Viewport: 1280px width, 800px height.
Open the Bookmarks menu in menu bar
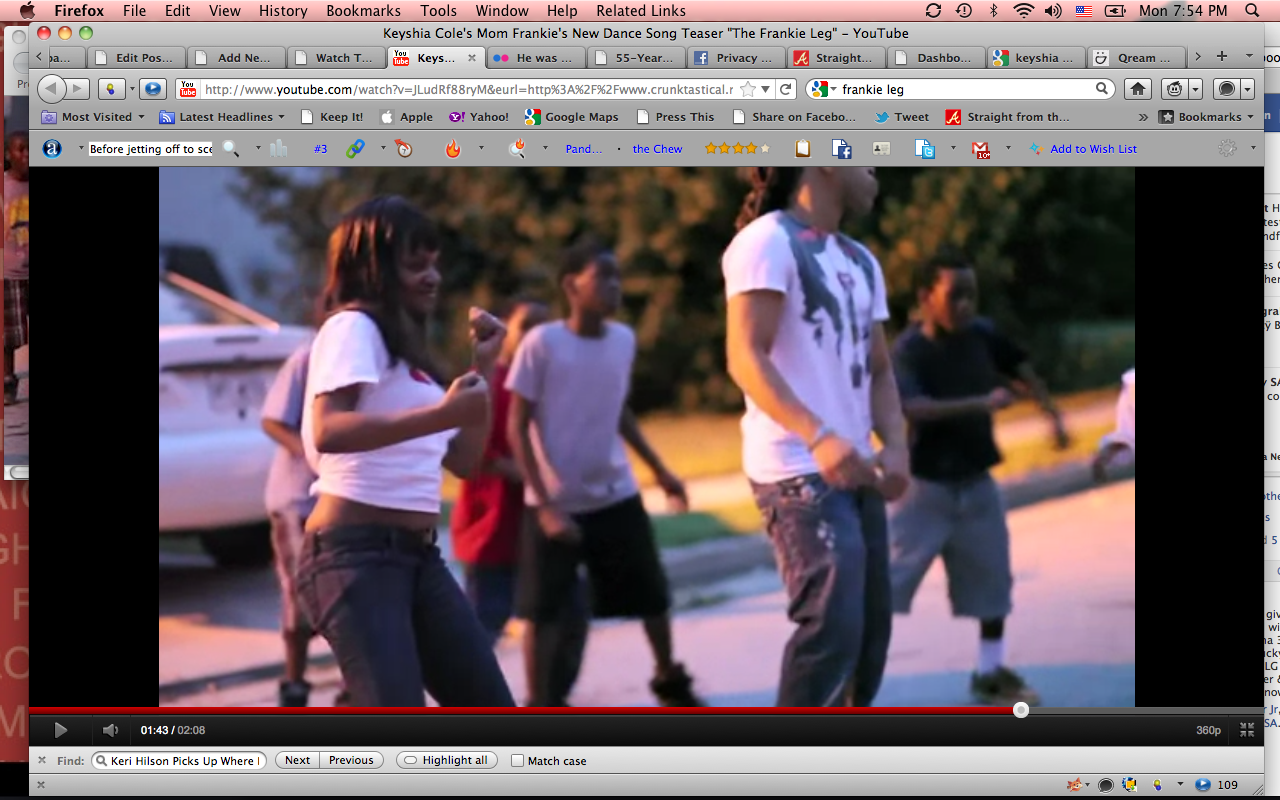[x=364, y=11]
